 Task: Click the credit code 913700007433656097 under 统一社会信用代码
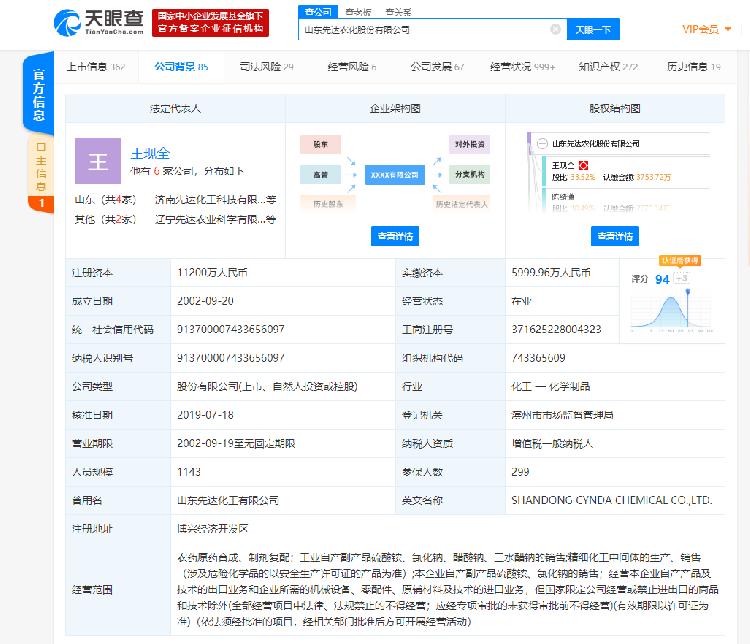(231, 329)
